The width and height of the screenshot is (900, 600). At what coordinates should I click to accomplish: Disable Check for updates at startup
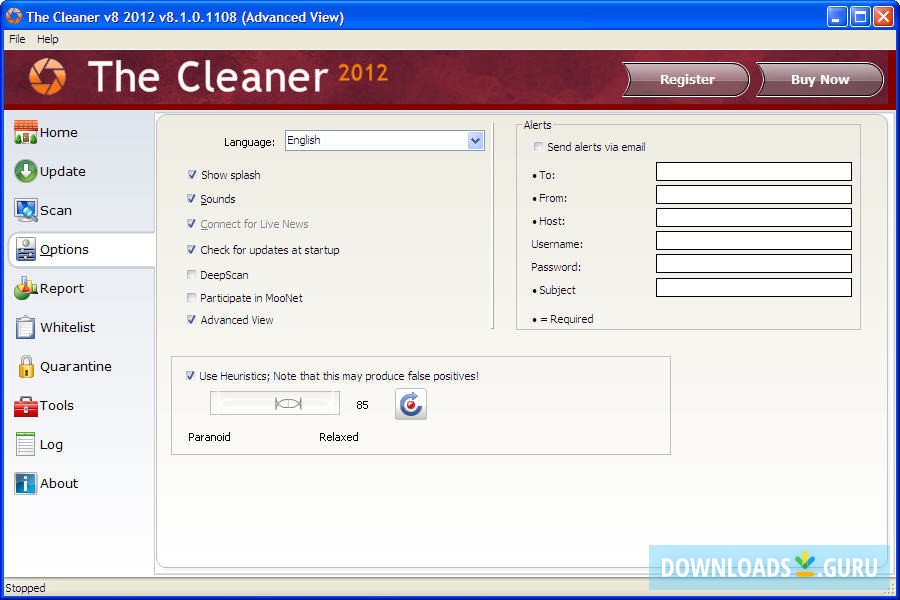click(192, 250)
